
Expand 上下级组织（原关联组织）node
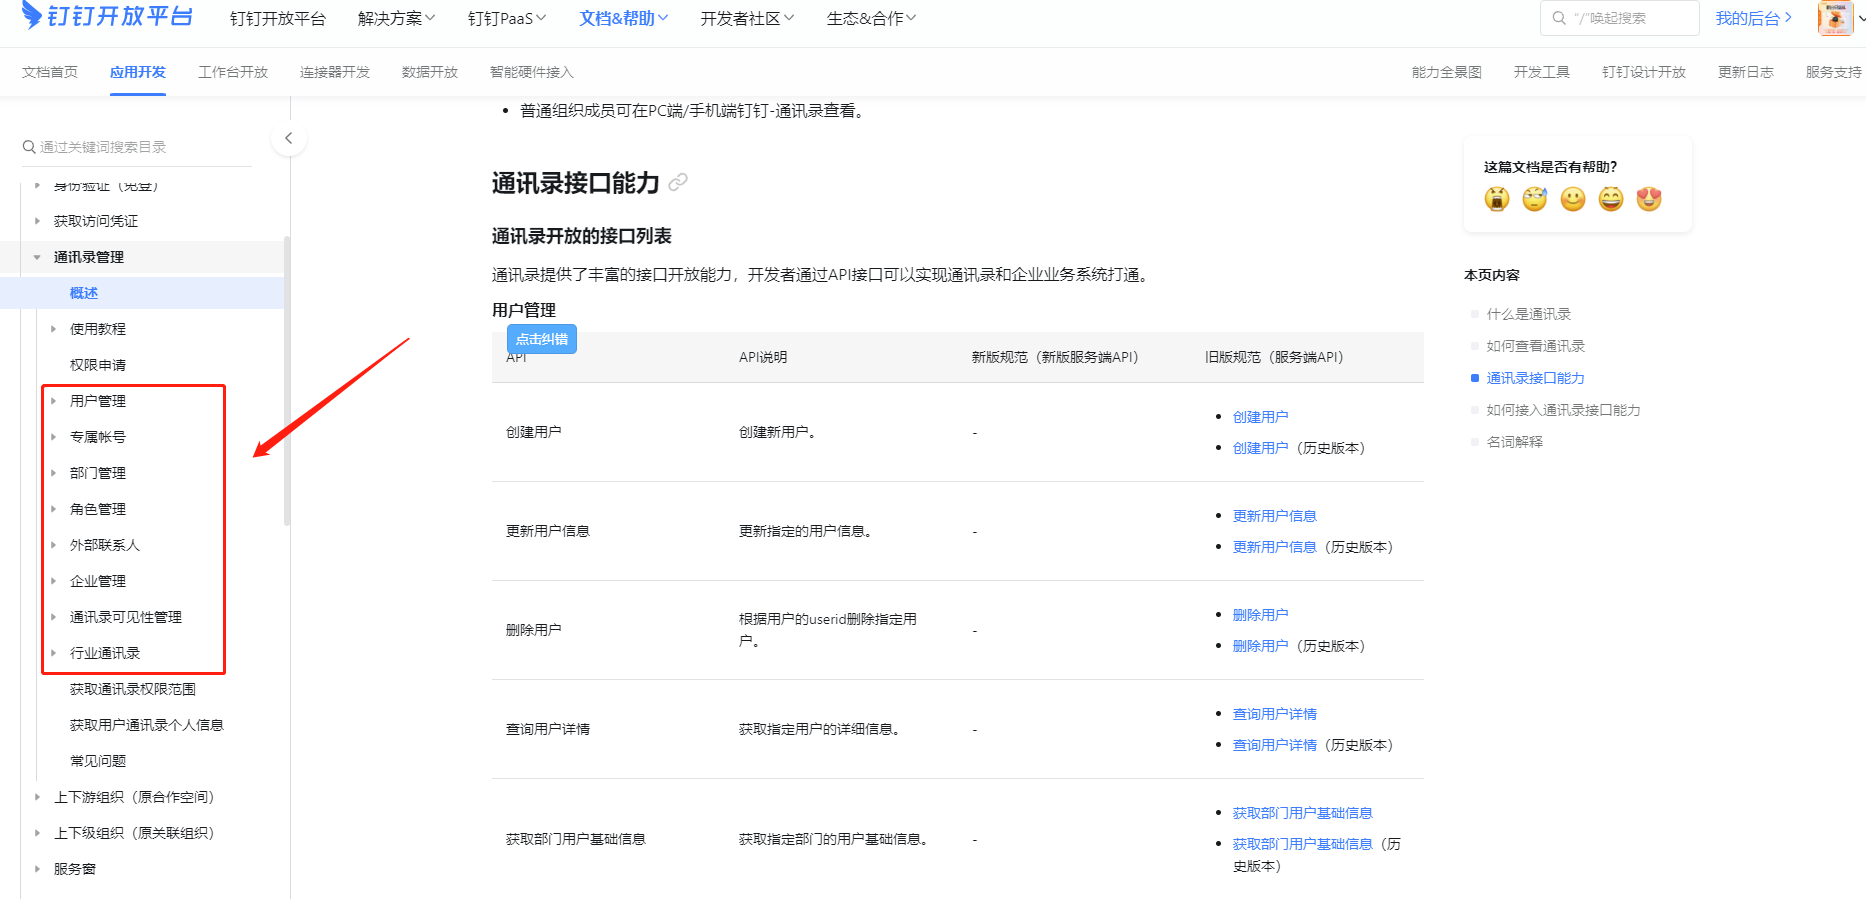(x=37, y=833)
